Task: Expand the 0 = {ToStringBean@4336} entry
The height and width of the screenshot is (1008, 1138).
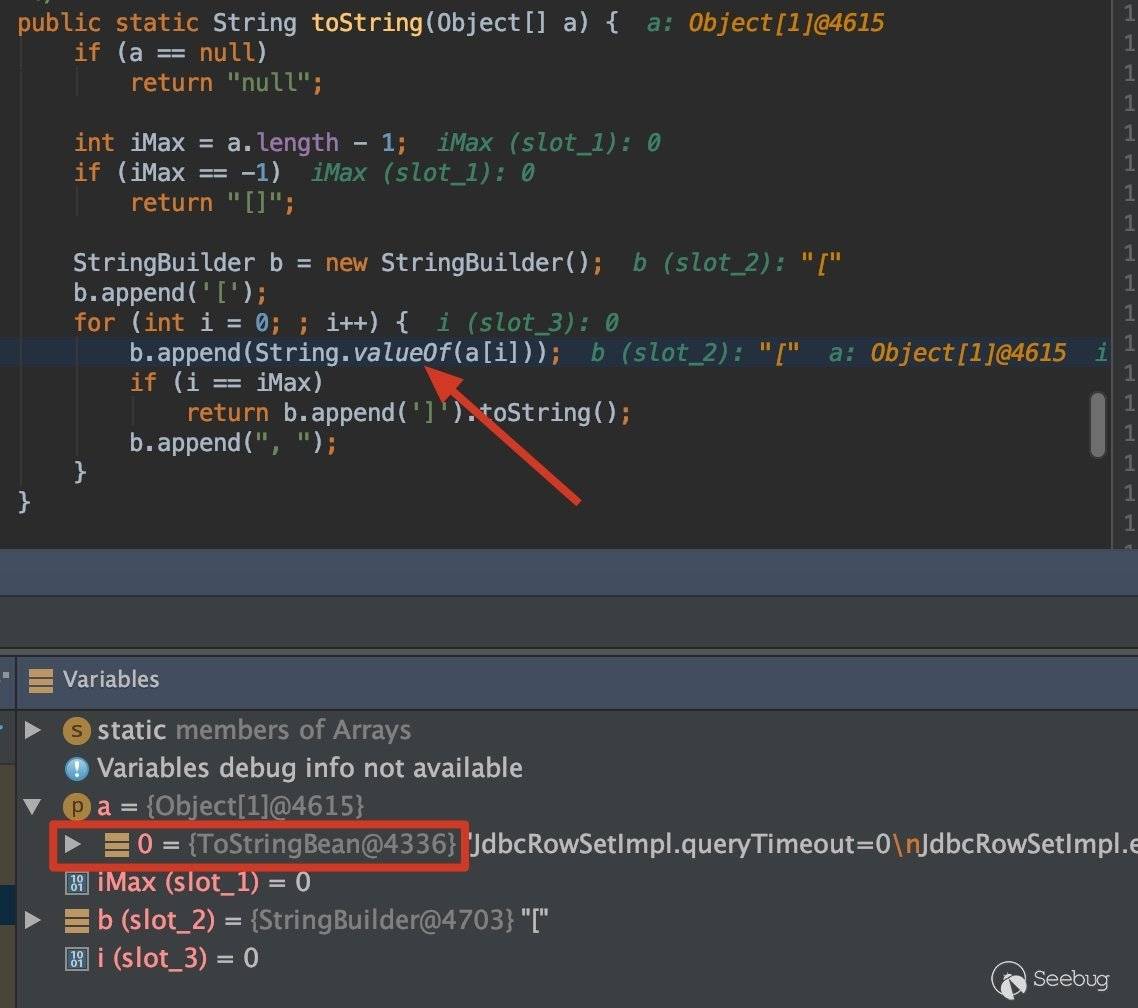Action: pyautogui.click(x=73, y=844)
